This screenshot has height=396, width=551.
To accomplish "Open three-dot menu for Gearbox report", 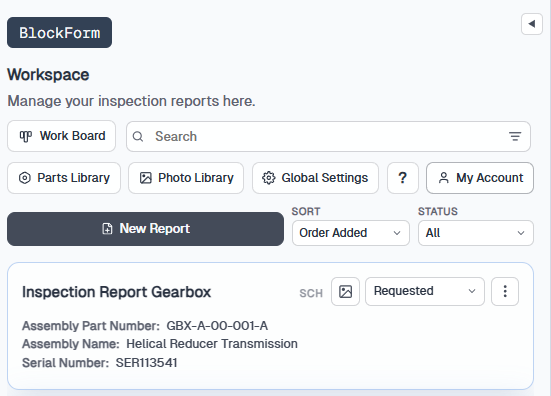I will pyautogui.click(x=505, y=291).
